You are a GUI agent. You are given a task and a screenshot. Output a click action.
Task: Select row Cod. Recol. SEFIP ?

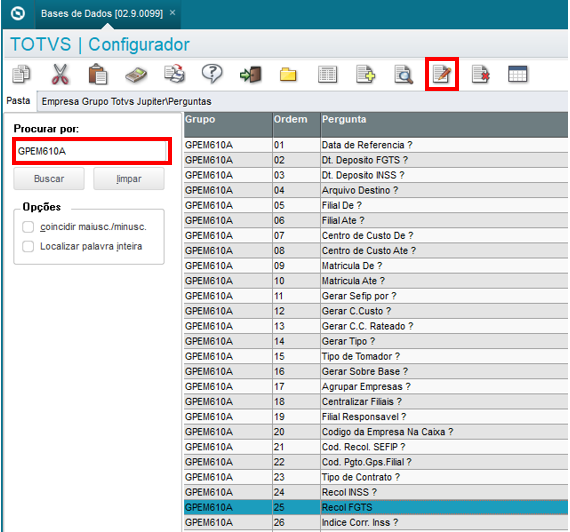pos(376,447)
